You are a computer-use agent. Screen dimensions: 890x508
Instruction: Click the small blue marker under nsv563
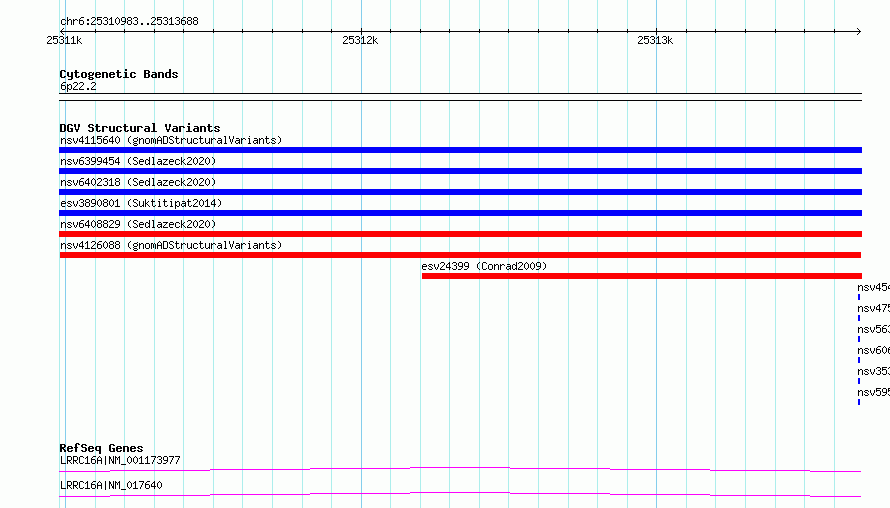859,339
